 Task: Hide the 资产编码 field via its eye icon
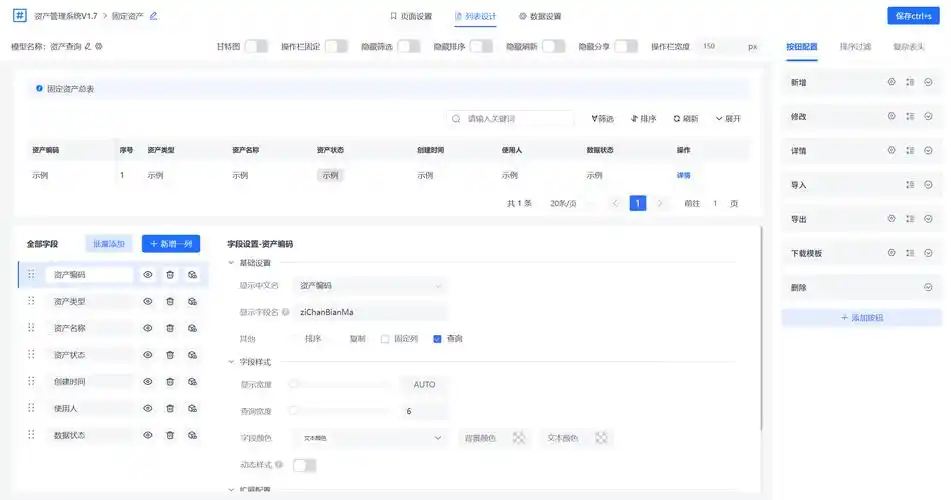(147, 275)
